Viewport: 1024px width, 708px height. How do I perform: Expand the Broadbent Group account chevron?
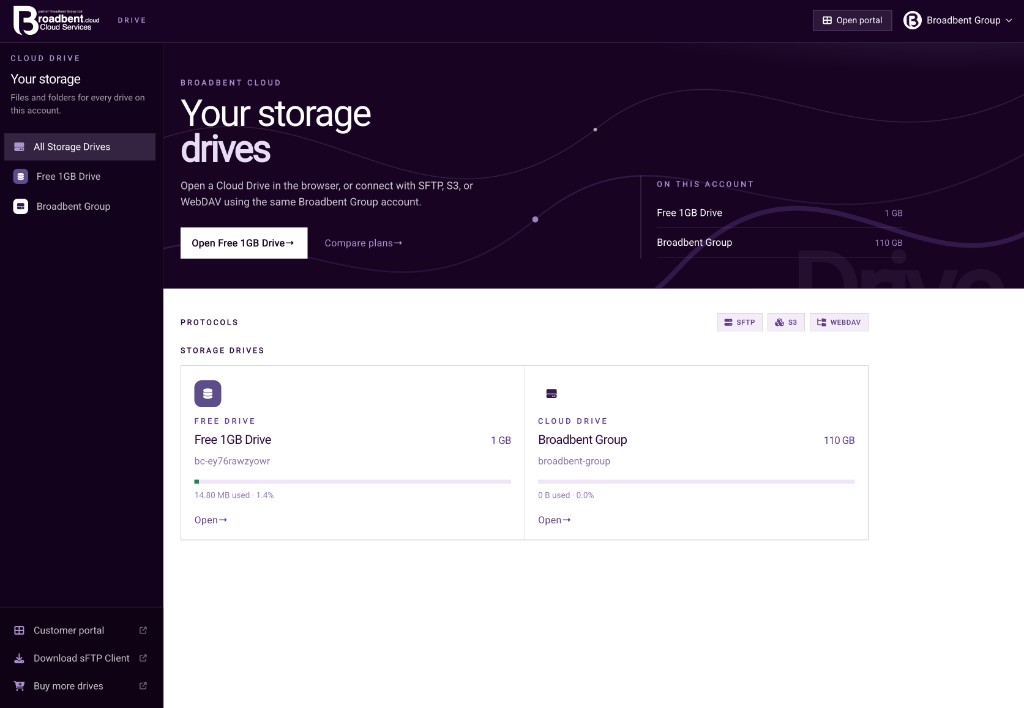coord(1008,20)
